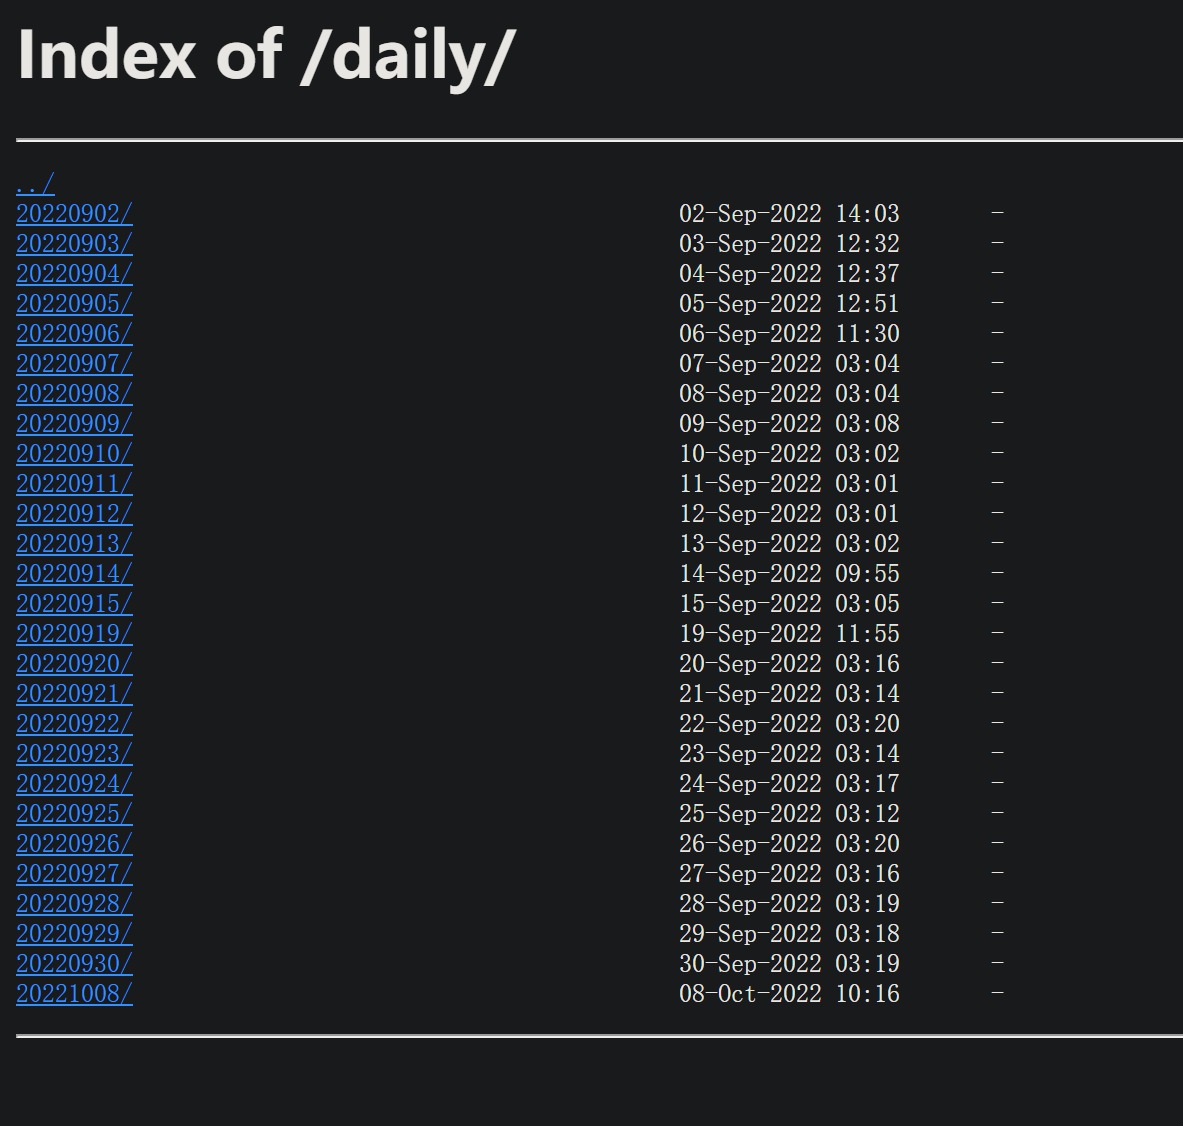Open the 20220907/ directory link
Screen dimensions: 1183x1126
(x=75, y=364)
